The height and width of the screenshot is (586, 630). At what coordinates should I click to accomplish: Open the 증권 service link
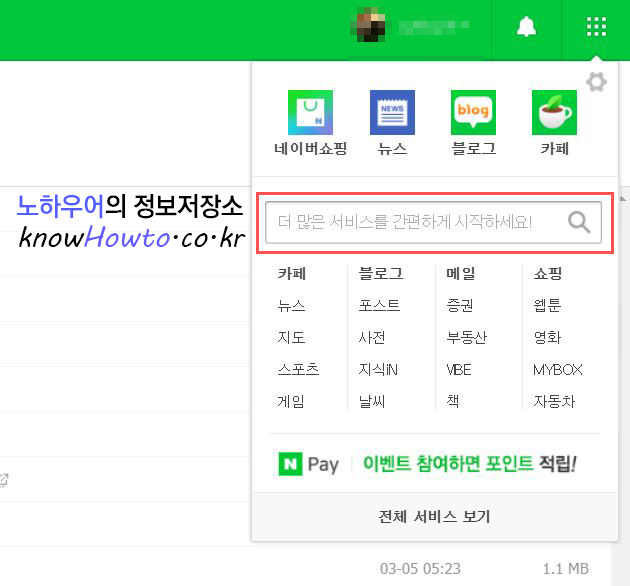pos(460,305)
